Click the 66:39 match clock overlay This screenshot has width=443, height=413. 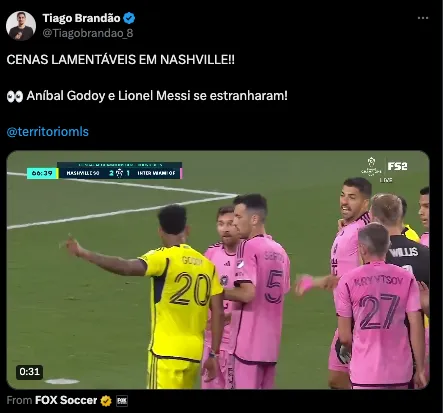pyautogui.click(x=42, y=173)
